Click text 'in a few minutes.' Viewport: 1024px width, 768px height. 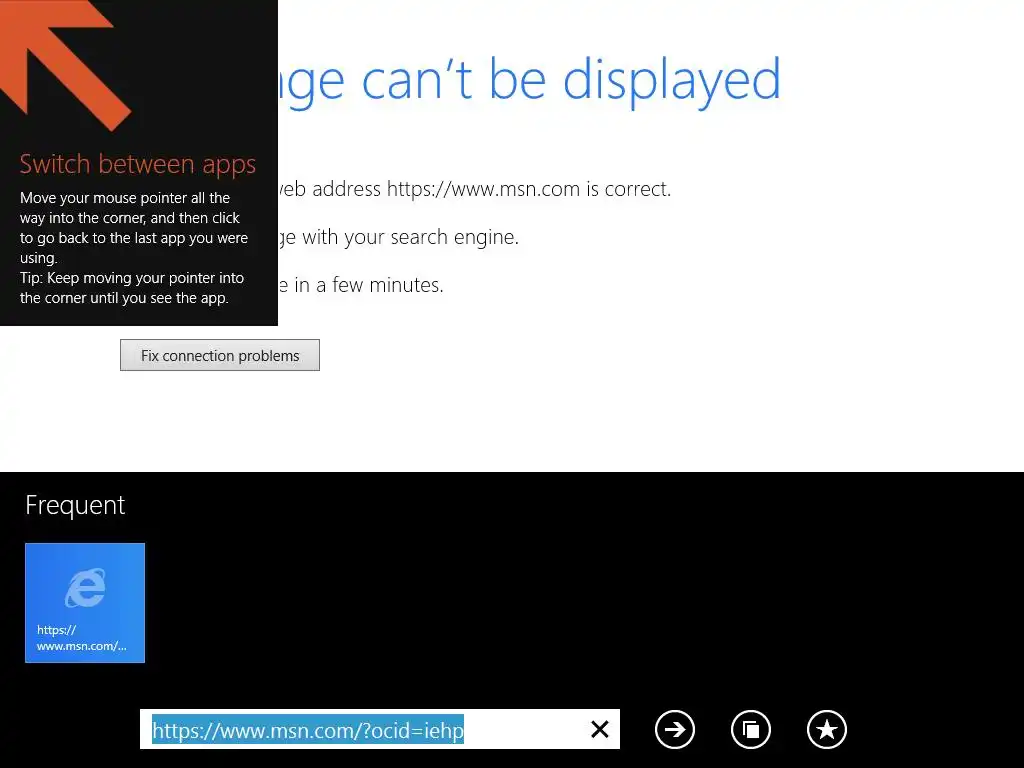368,285
